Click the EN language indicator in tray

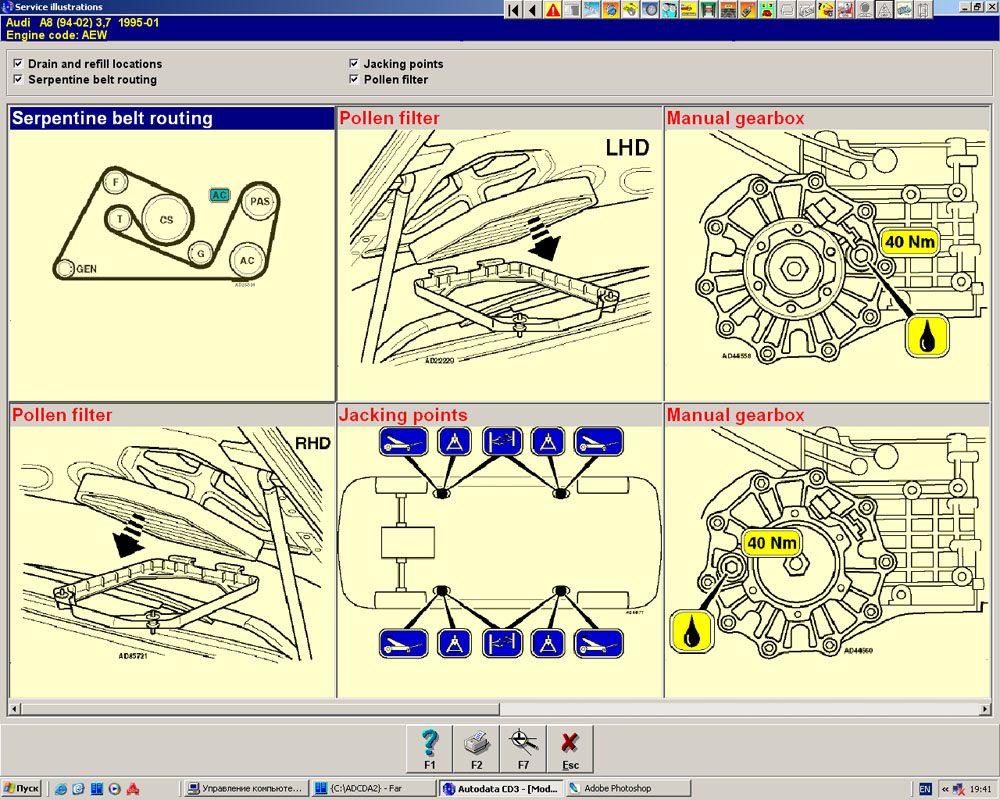tap(925, 789)
